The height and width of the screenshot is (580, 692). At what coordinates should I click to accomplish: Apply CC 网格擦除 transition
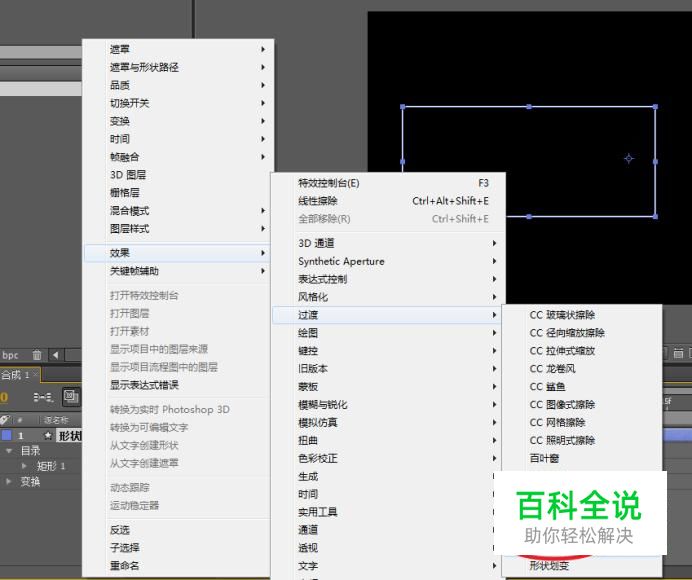[x=582, y=422]
